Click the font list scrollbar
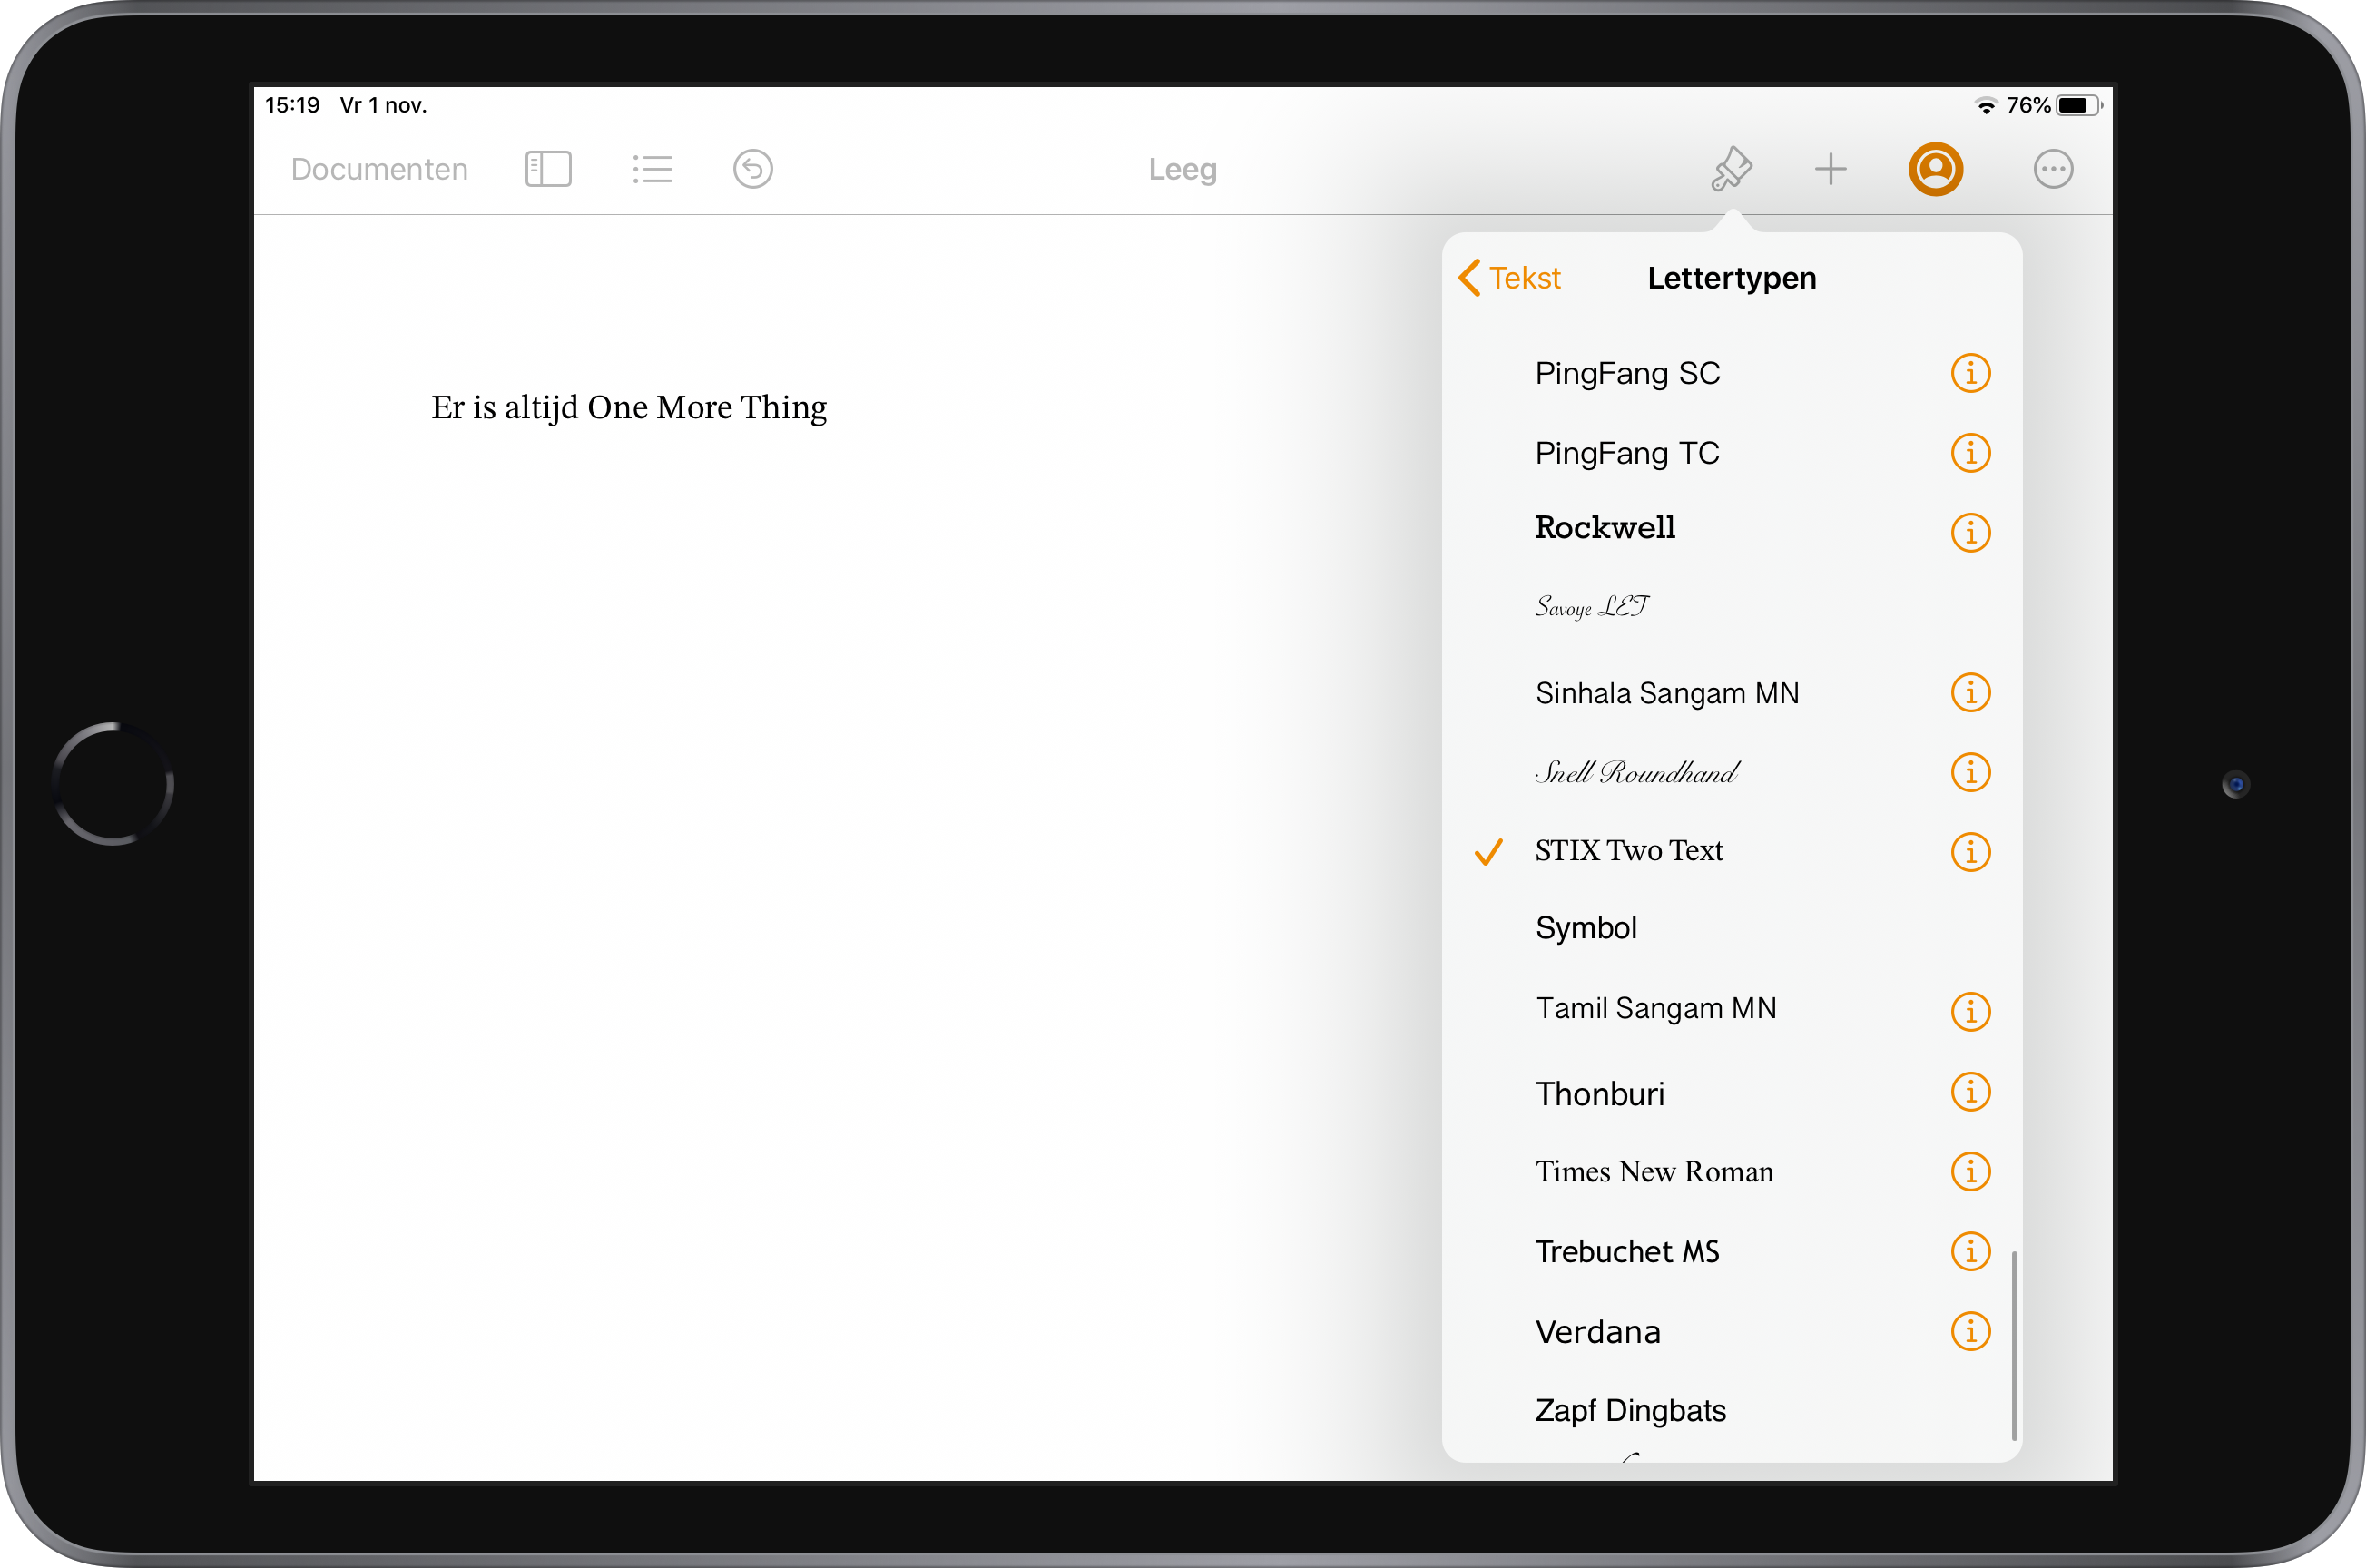This screenshot has width=2366, height=1568. point(2013,1344)
